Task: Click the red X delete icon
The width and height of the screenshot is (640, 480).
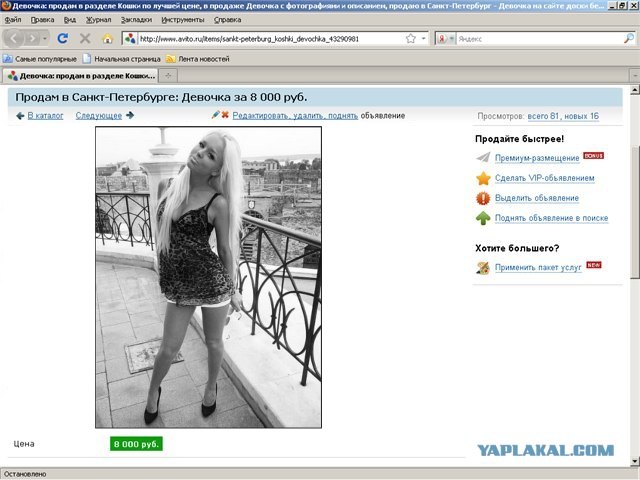Action: click(225, 115)
